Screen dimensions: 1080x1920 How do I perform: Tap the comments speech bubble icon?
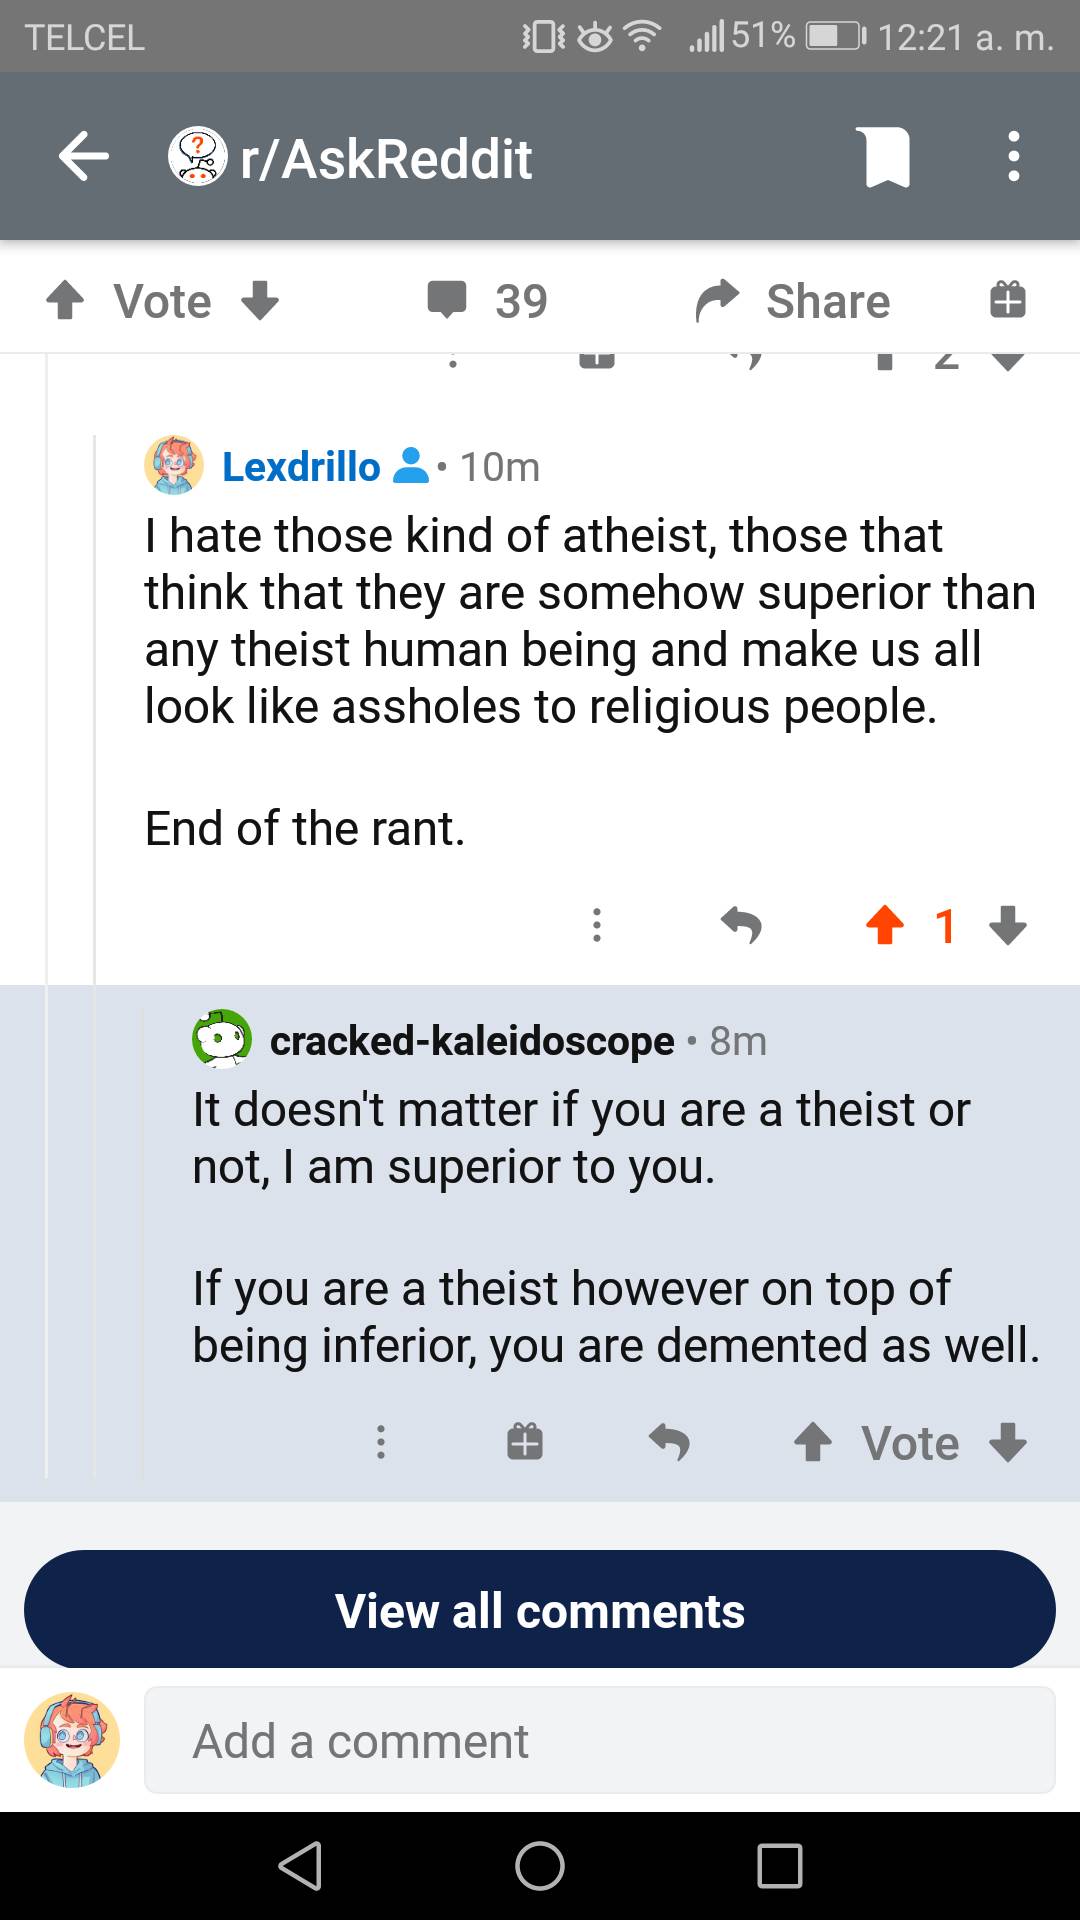pyautogui.click(x=452, y=299)
